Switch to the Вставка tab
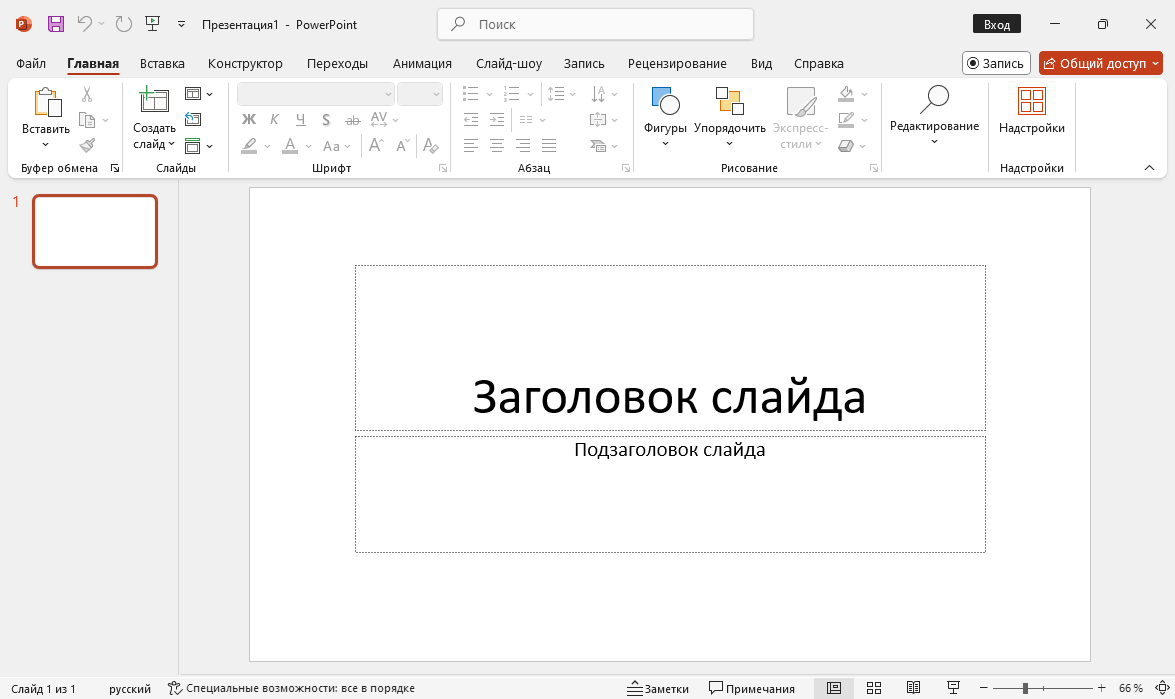Image resolution: width=1175 pixels, height=699 pixels. point(162,64)
